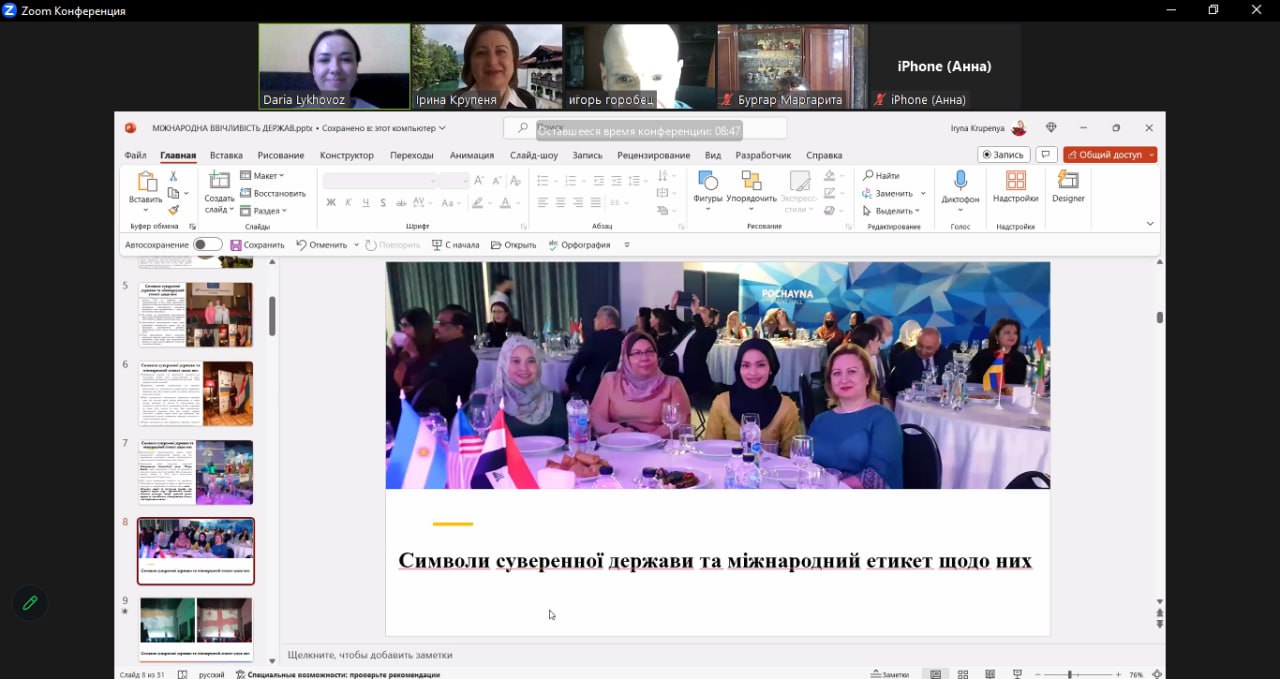Click the Zoom annotation pencil button
Image resolution: width=1280 pixels, height=679 pixels.
point(30,603)
